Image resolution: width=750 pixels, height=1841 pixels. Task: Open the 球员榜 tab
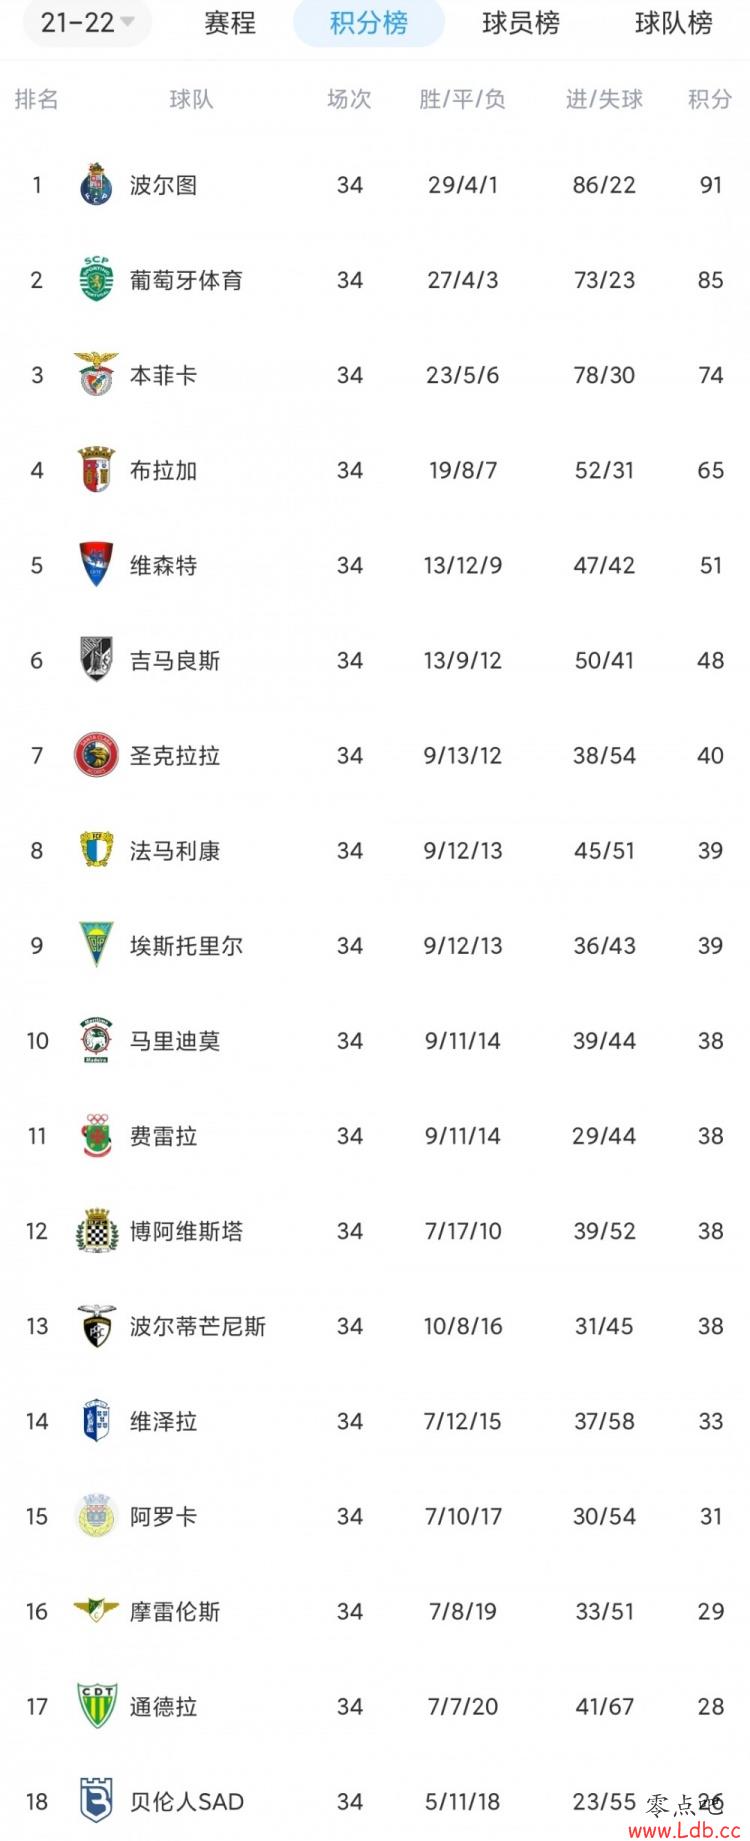coord(521,22)
